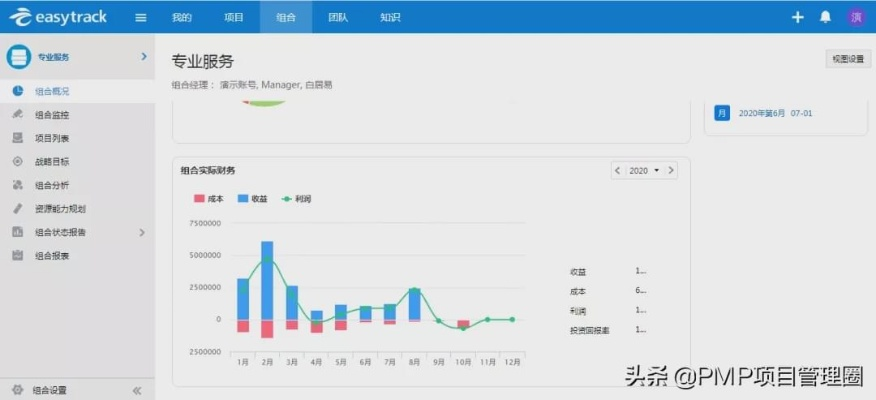Click the 12月 axis label

512,362
